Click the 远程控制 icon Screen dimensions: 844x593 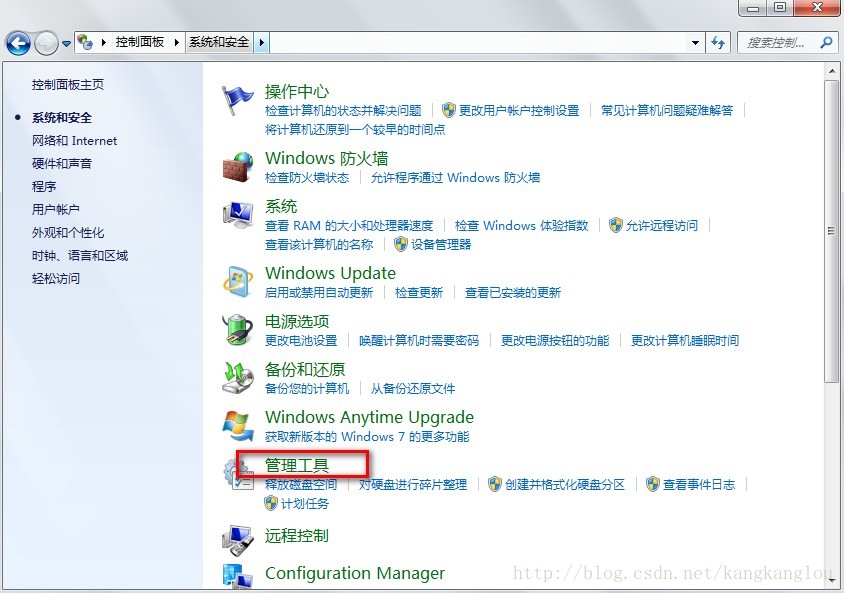237,540
